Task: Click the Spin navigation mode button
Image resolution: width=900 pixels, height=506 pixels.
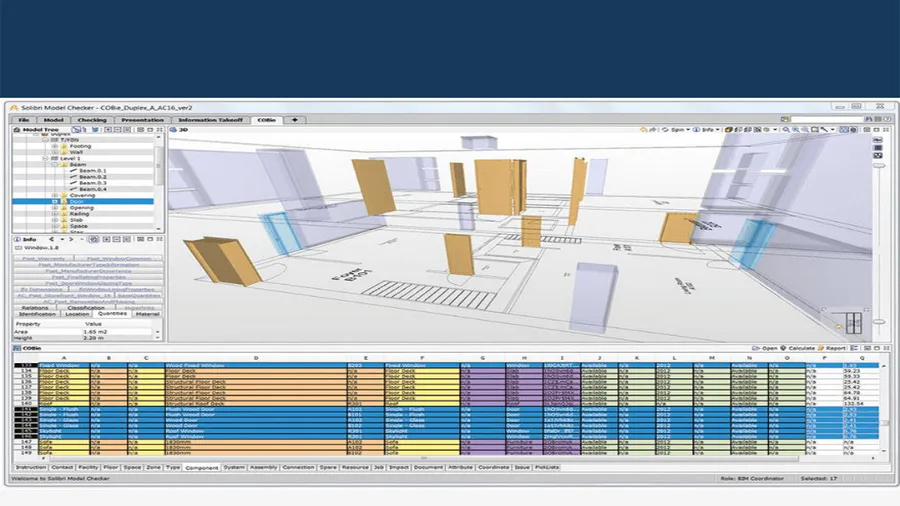Action: [675, 130]
